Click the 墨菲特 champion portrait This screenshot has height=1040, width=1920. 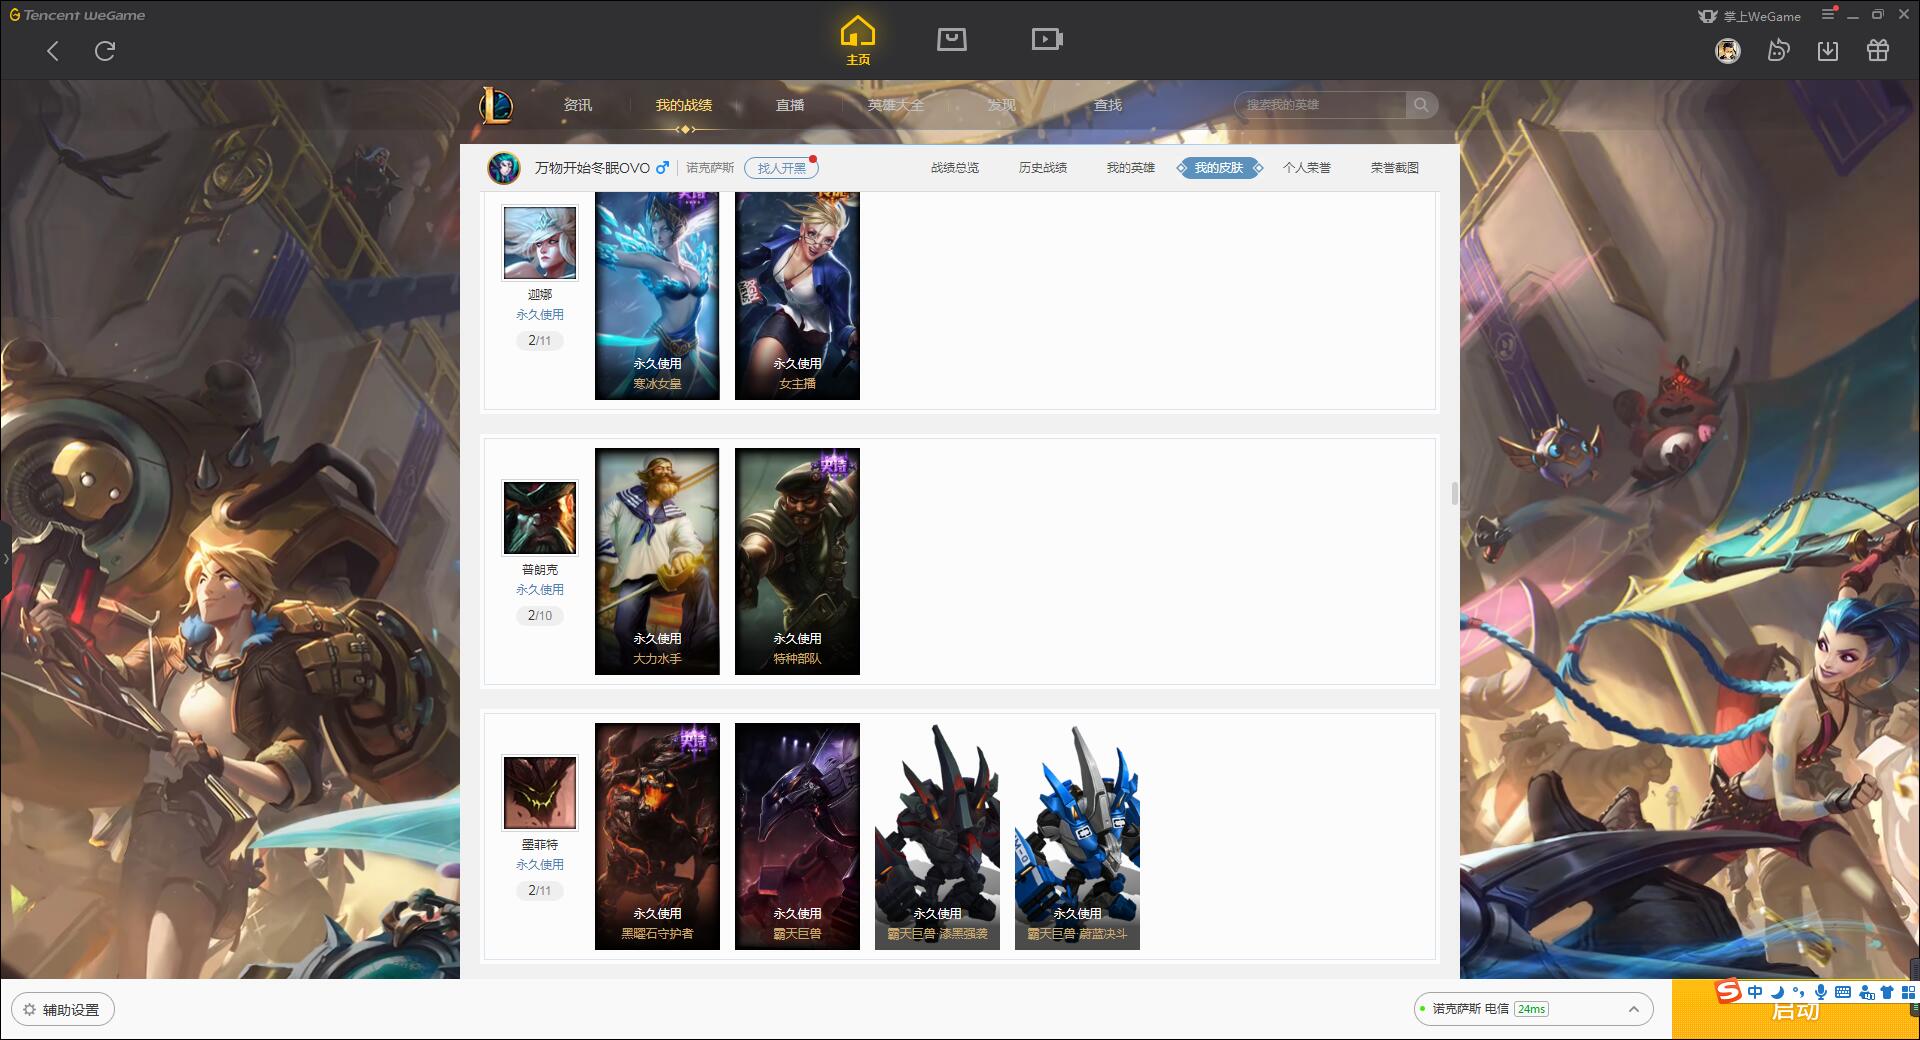coord(540,793)
